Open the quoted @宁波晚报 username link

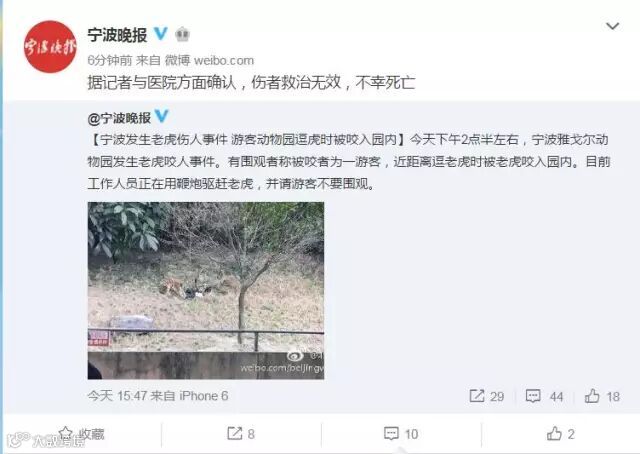(x=119, y=118)
